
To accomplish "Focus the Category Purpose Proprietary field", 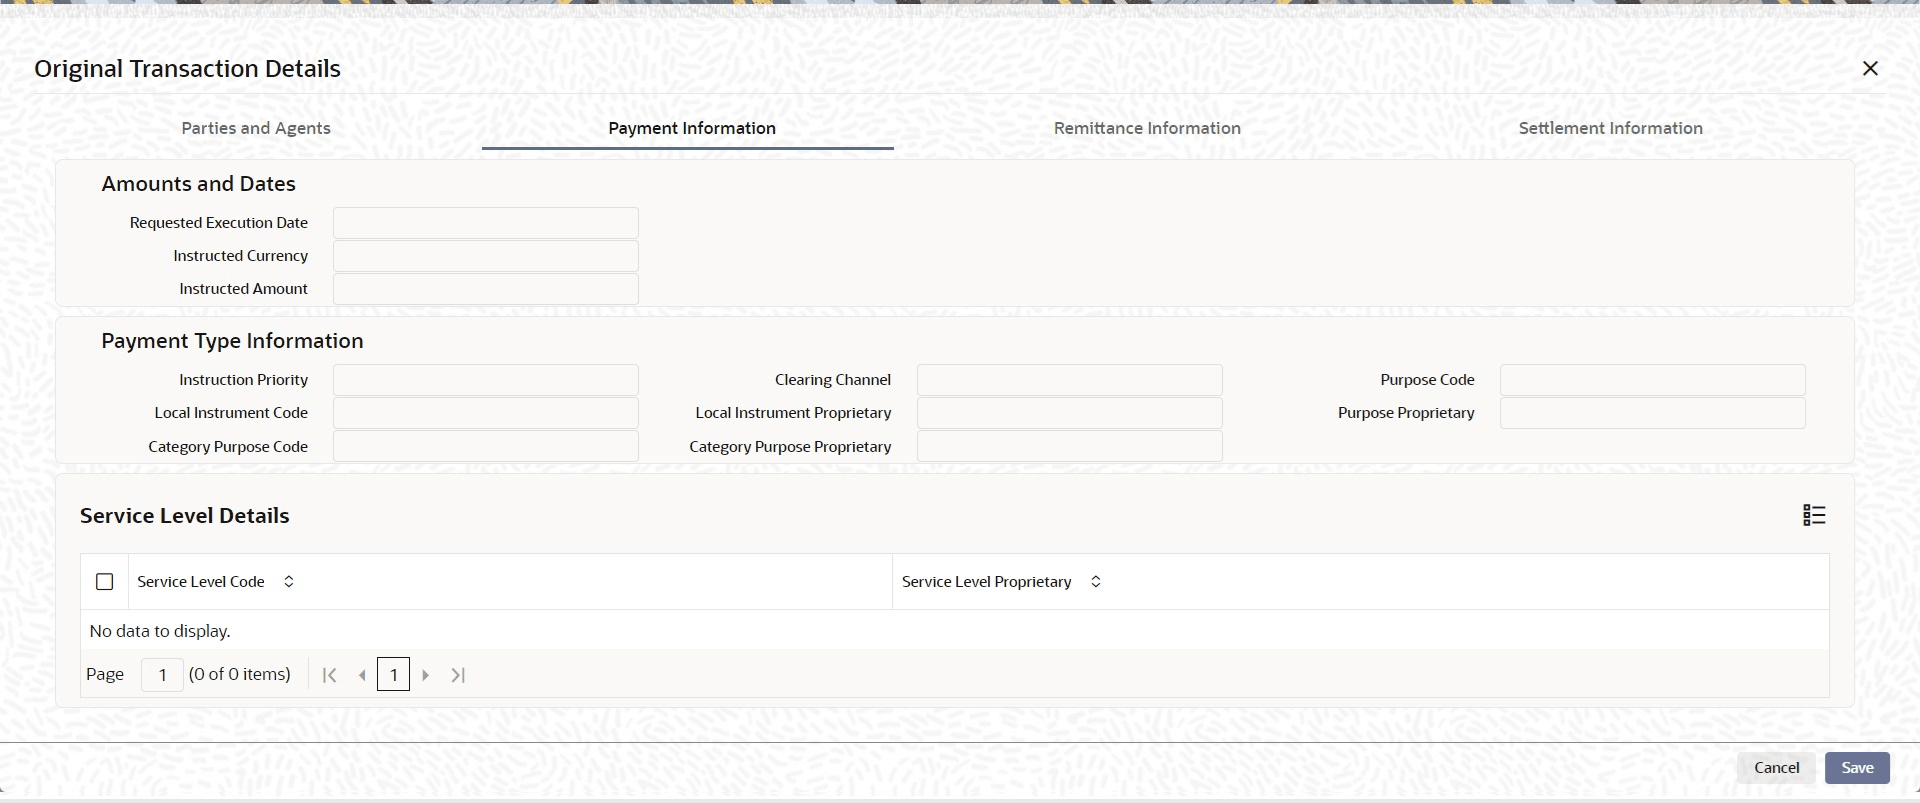I will [x=1070, y=446].
